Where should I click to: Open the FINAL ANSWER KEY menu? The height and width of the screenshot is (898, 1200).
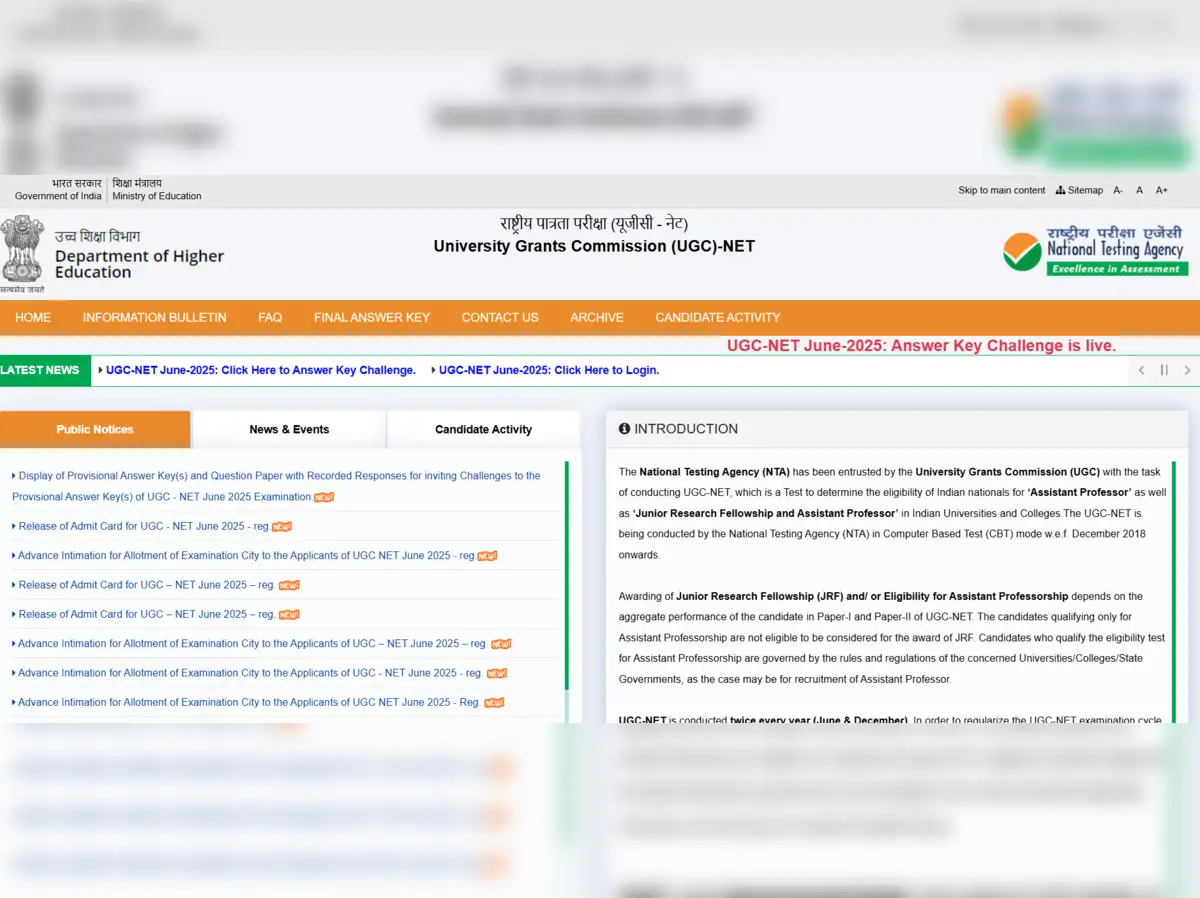click(371, 317)
